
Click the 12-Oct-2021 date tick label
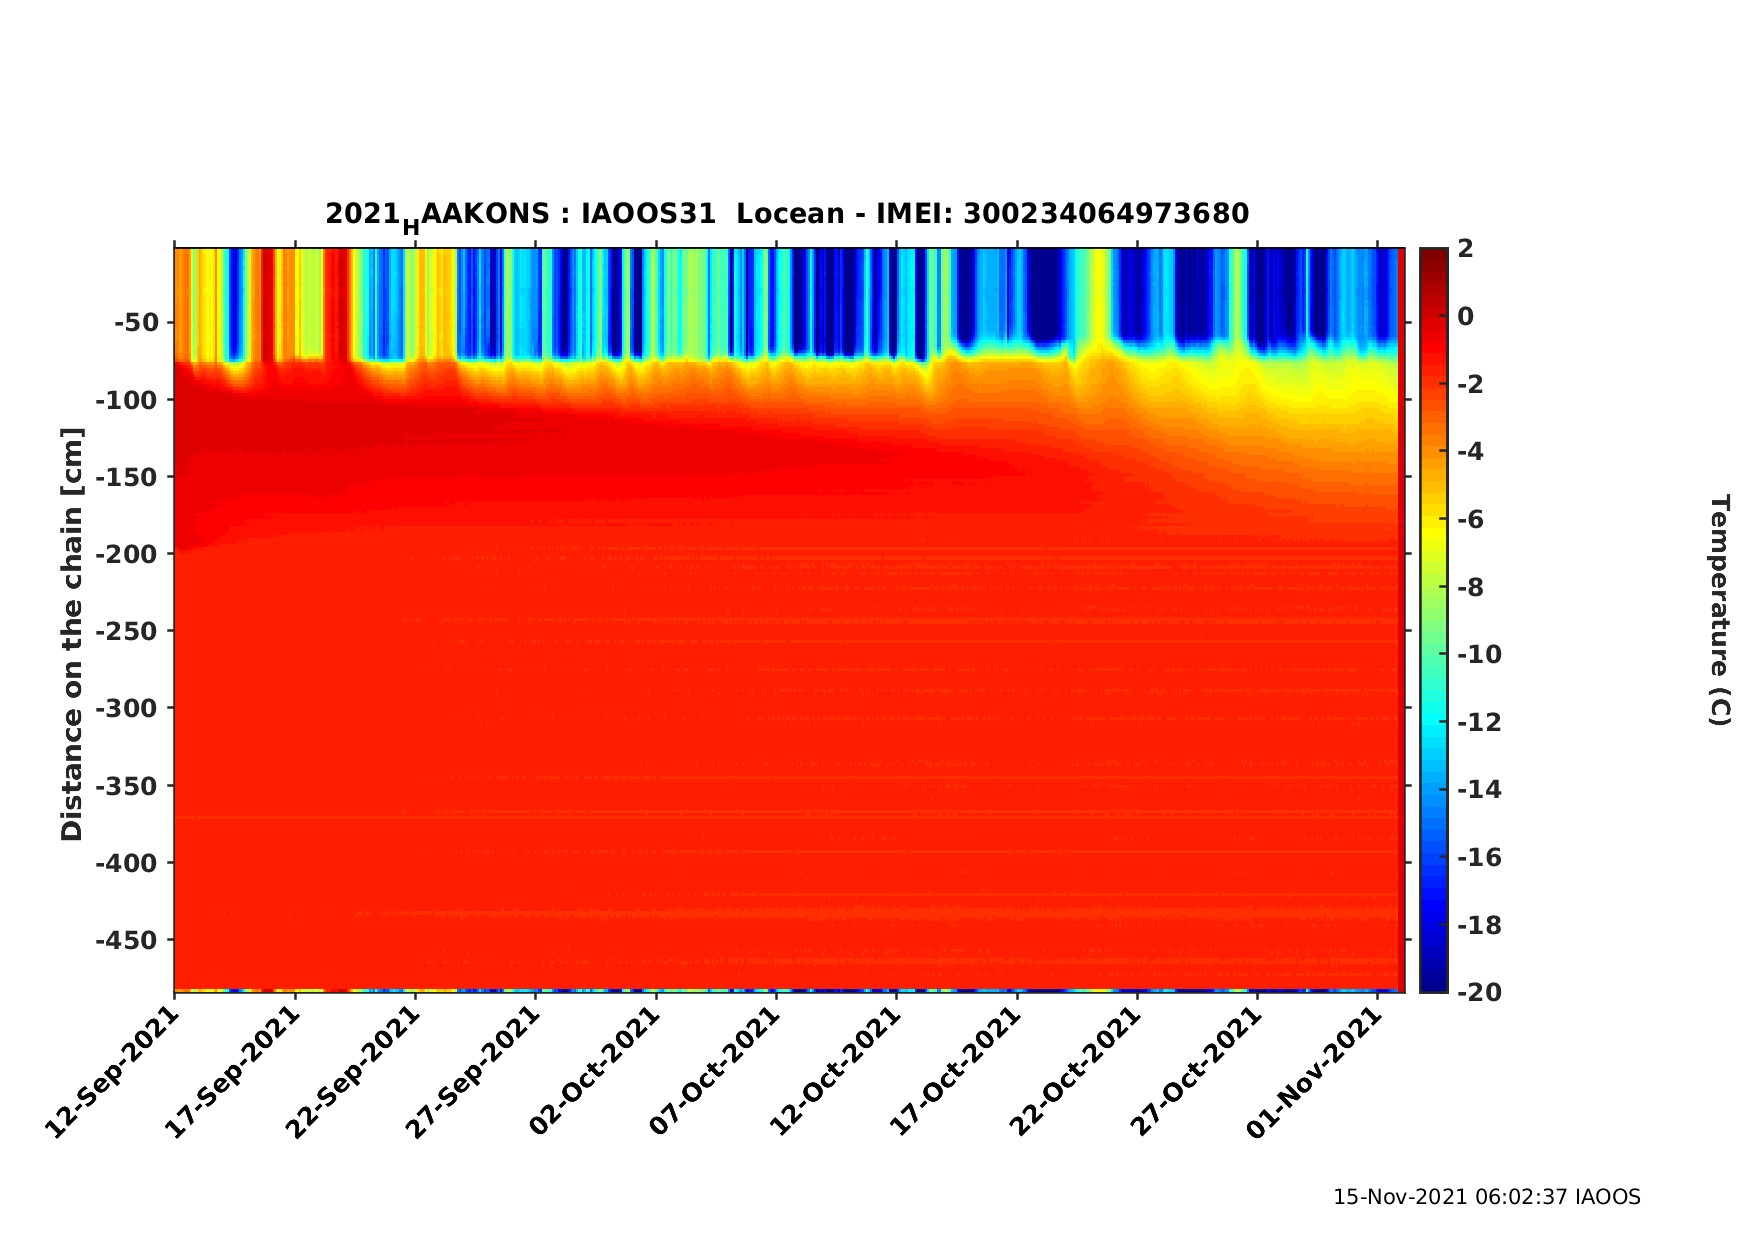(x=835, y=1071)
